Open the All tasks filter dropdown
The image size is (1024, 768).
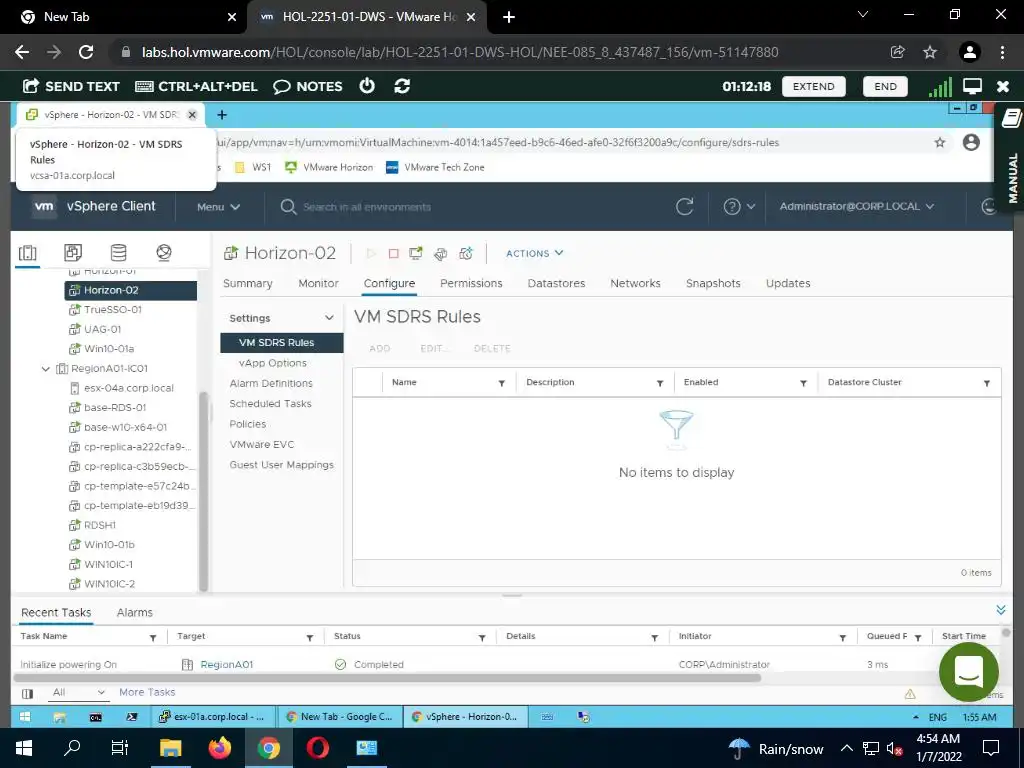coord(78,692)
